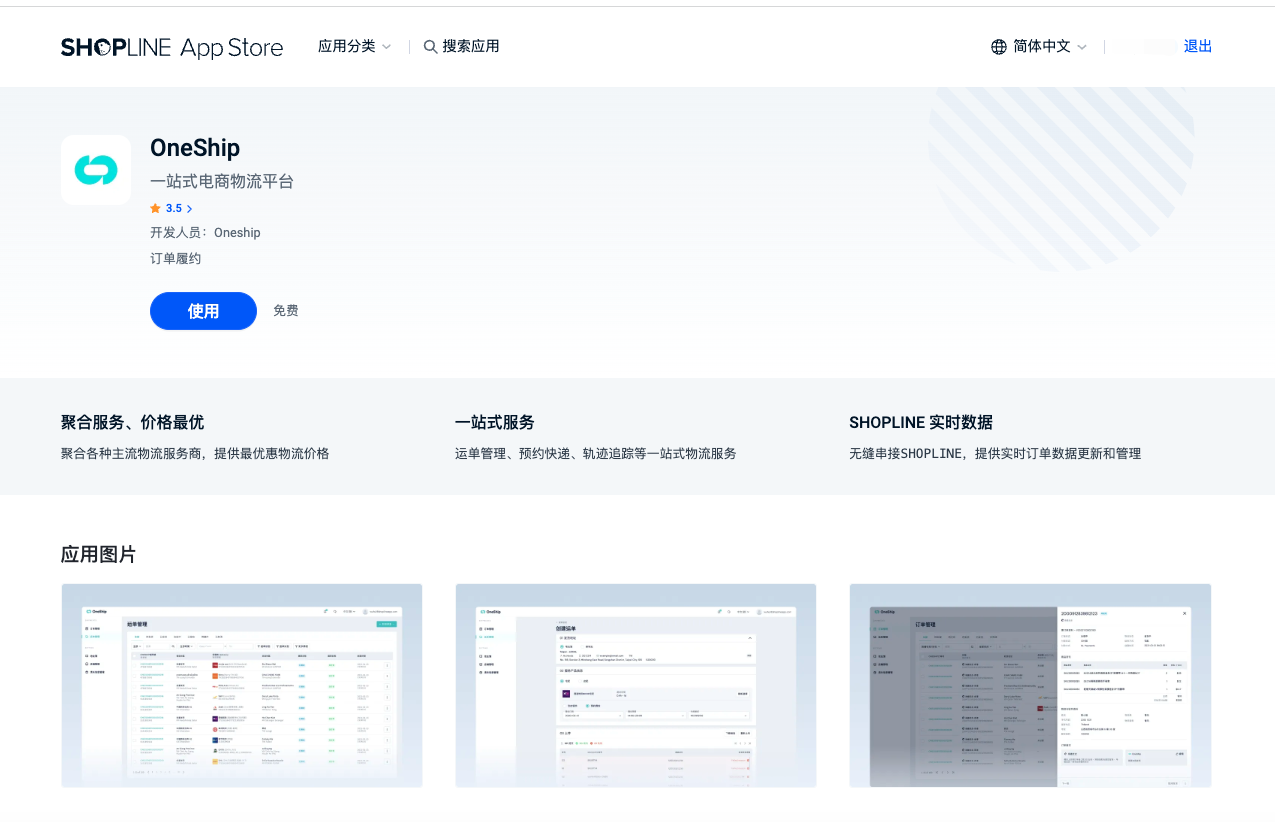Click the blue 使用 button

(x=203, y=311)
